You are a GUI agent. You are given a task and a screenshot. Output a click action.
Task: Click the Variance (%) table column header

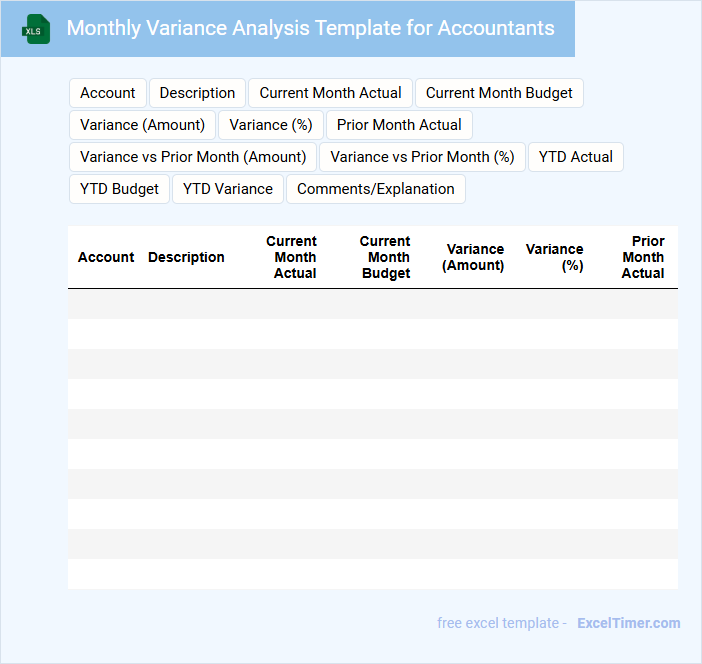(555, 257)
